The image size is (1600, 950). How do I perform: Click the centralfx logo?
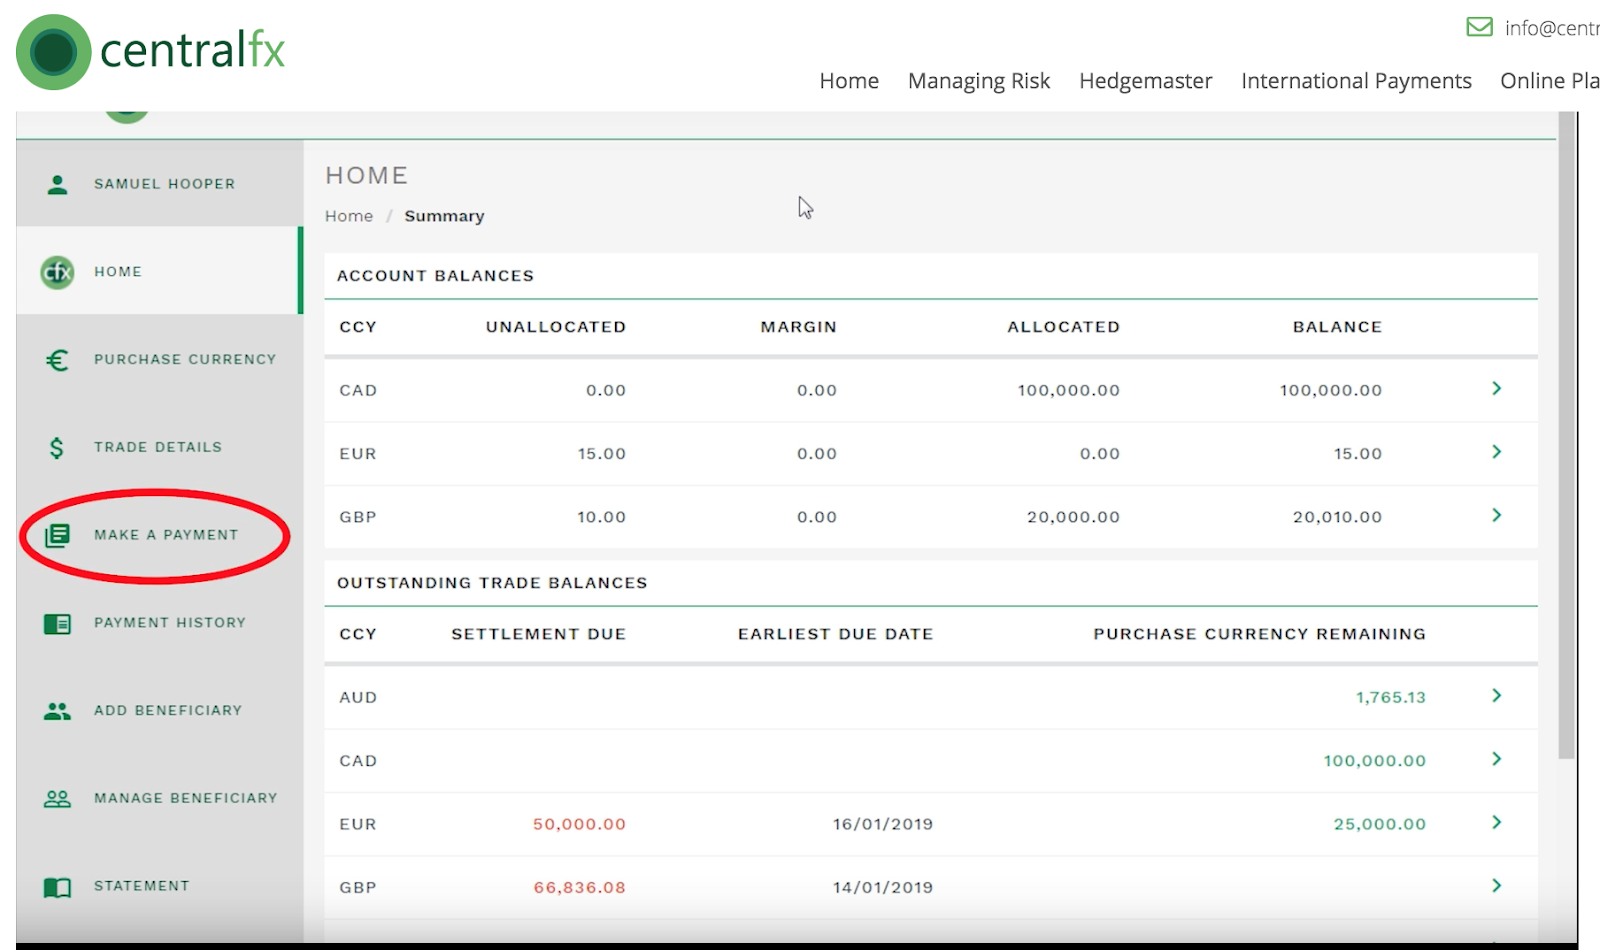pyautogui.click(x=151, y=51)
